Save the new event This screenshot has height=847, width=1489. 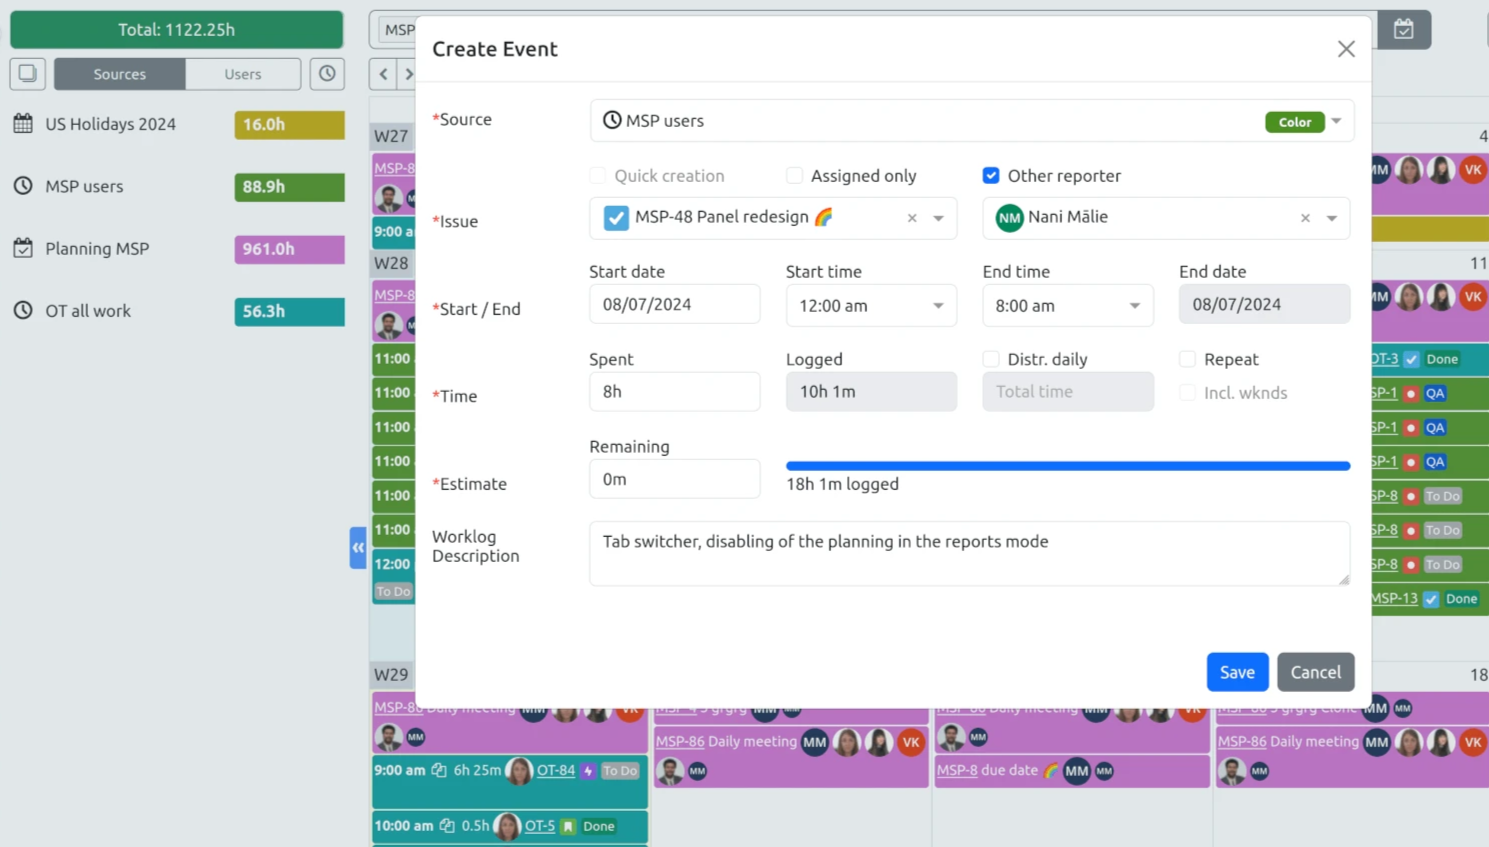1237,672
